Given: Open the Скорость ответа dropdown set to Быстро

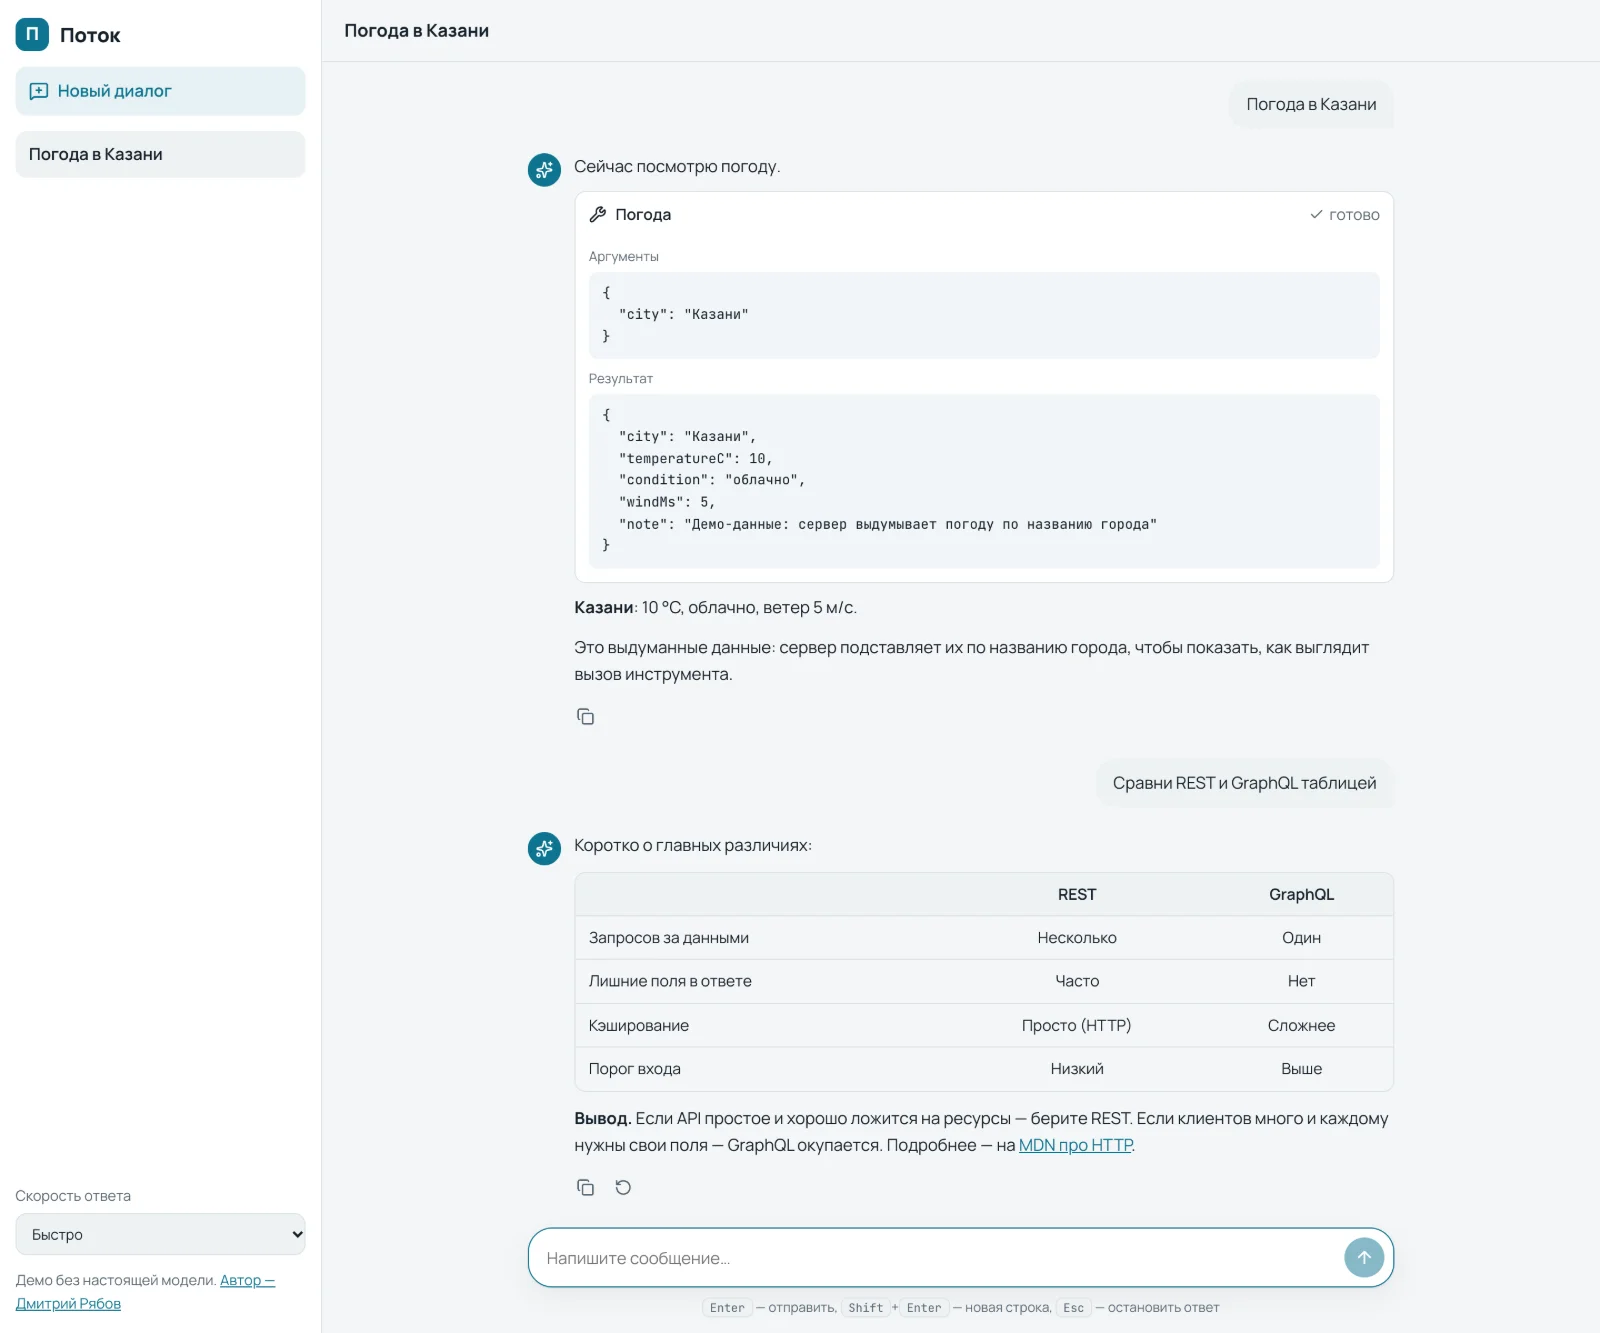Looking at the screenshot, I should click(160, 1234).
